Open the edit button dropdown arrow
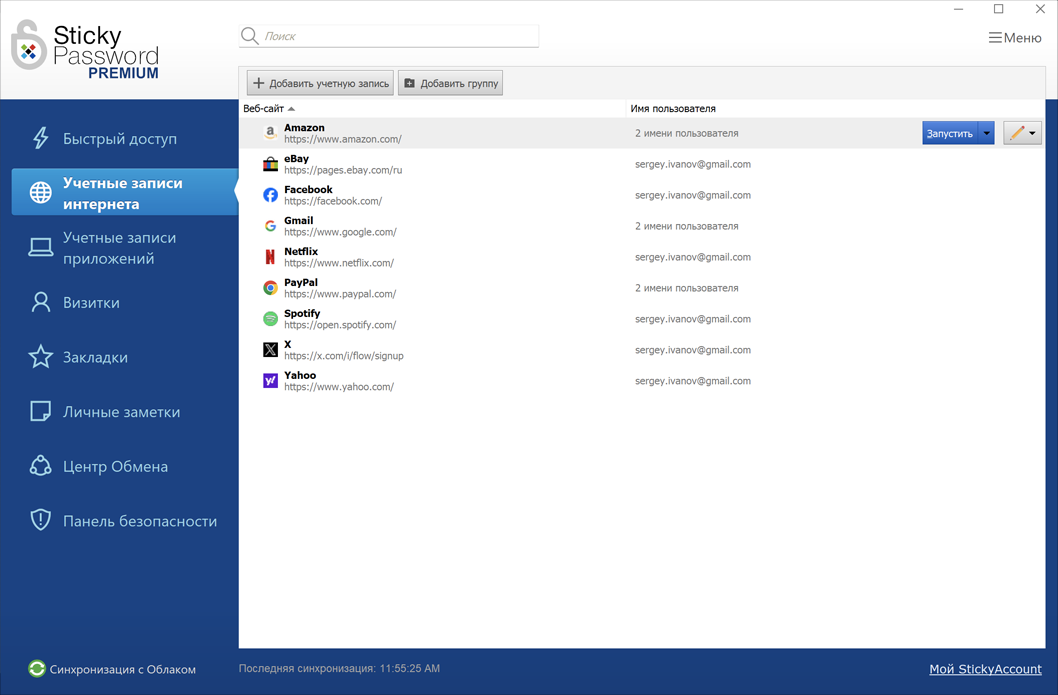1058x695 pixels. click(1033, 133)
